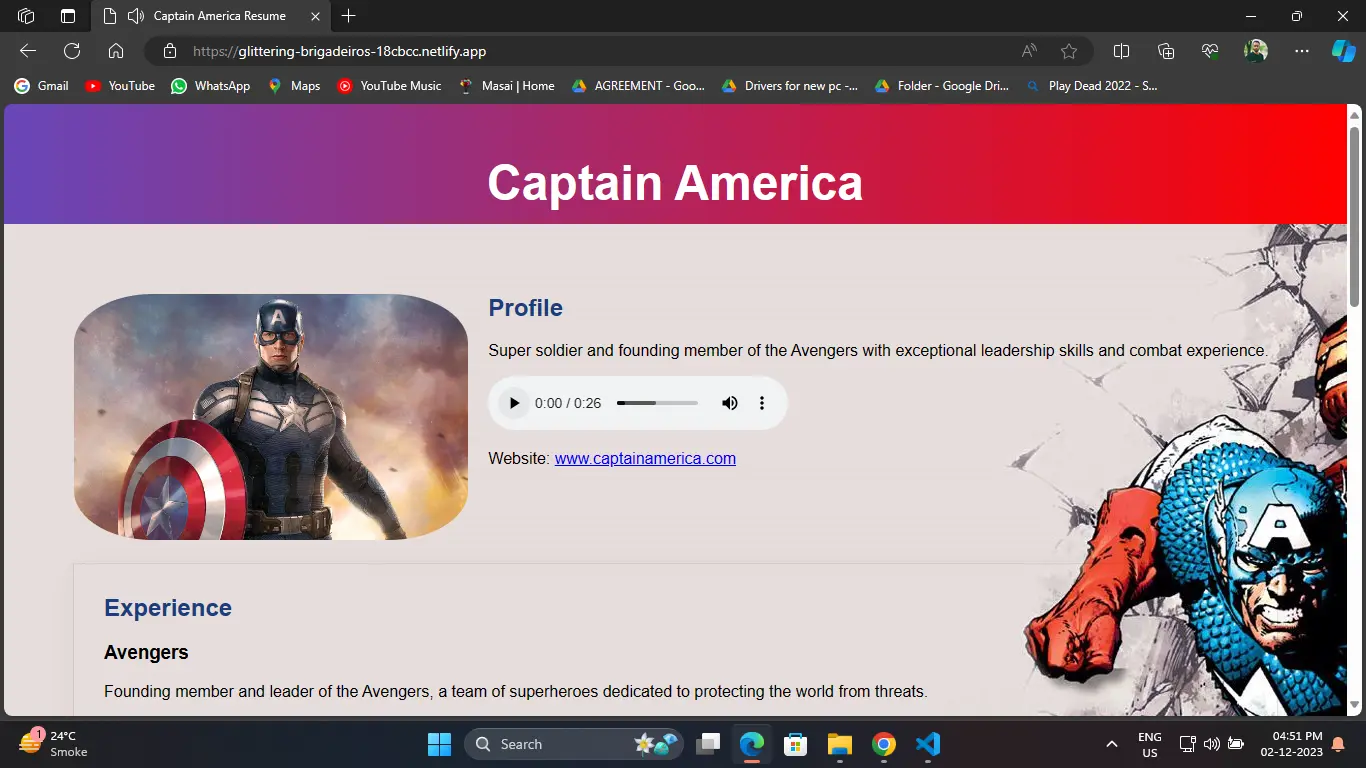Open audio player more options menu
Screen dimensions: 1366x768
(762, 403)
